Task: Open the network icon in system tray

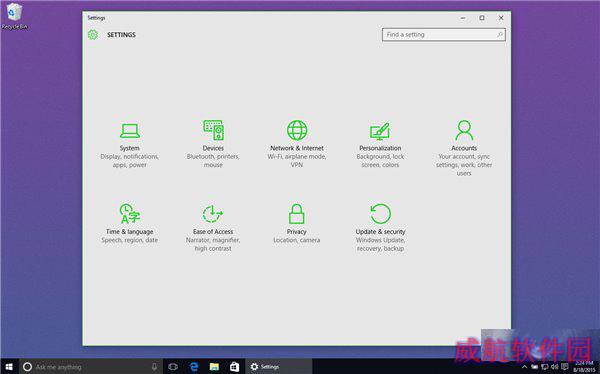Action: [545, 367]
